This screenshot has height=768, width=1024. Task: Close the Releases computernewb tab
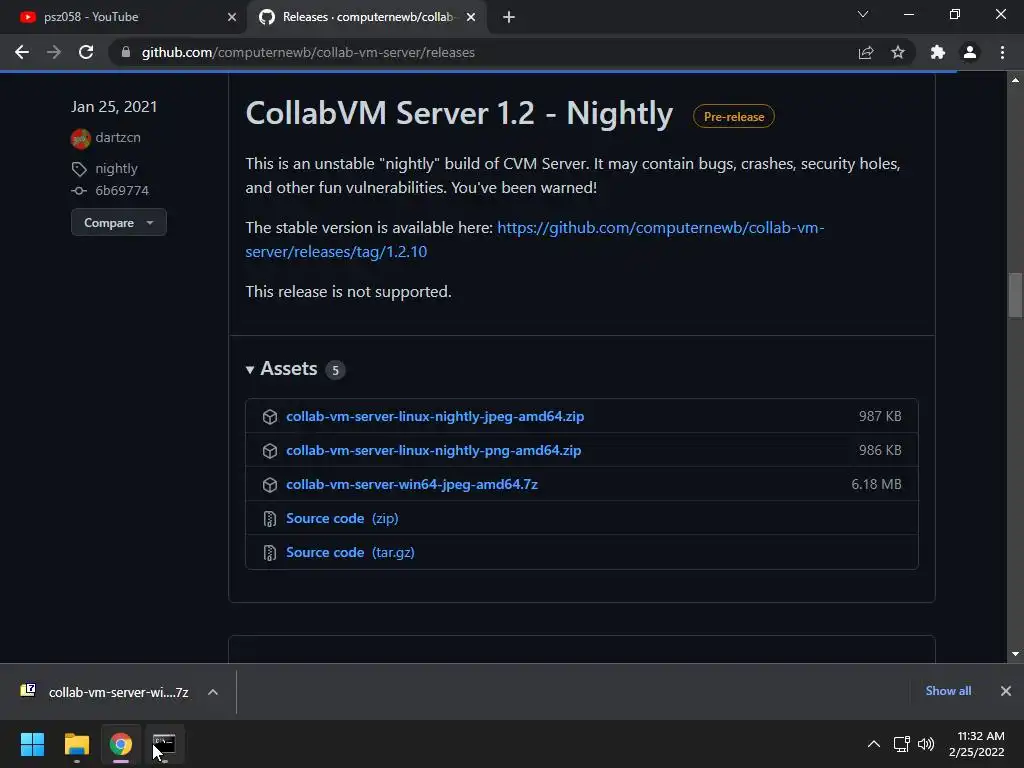[x=471, y=17]
